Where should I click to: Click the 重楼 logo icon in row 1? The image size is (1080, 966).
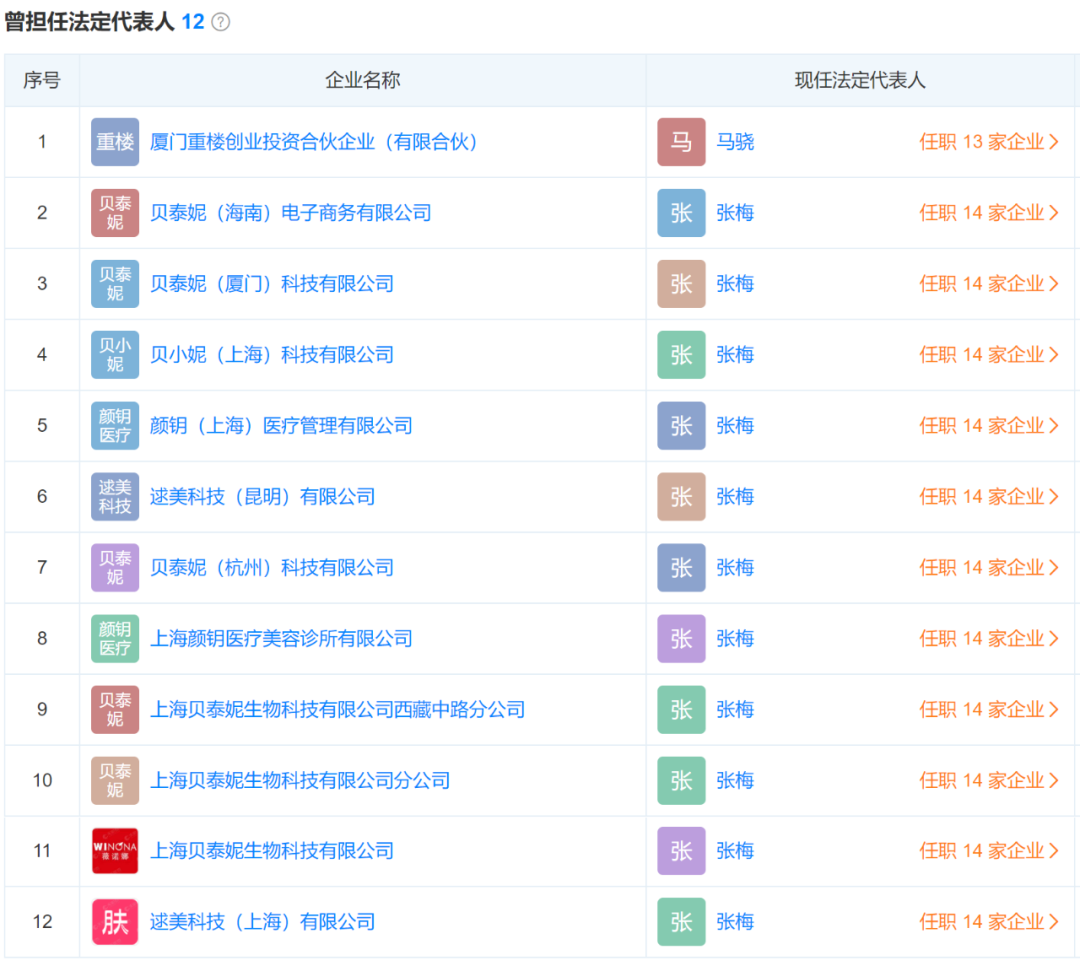tap(115, 142)
